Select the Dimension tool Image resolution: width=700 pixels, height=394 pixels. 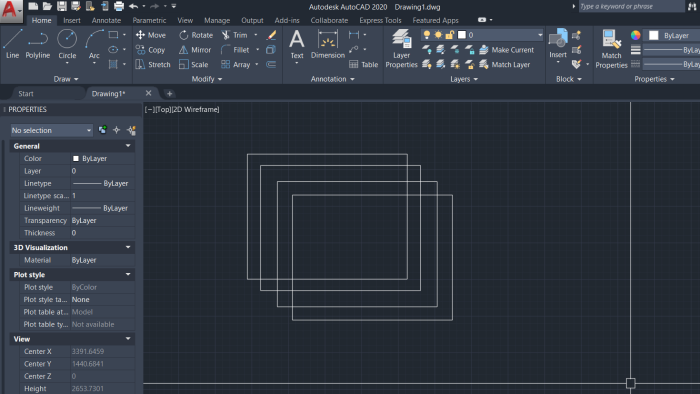[x=328, y=44]
